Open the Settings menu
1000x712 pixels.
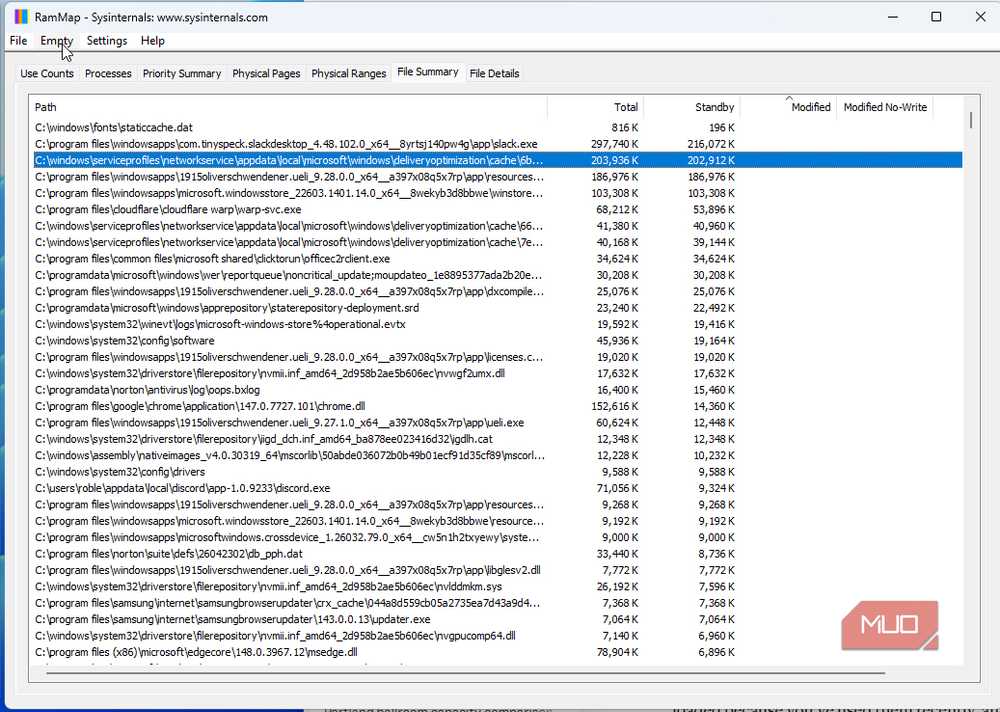point(107,41)
